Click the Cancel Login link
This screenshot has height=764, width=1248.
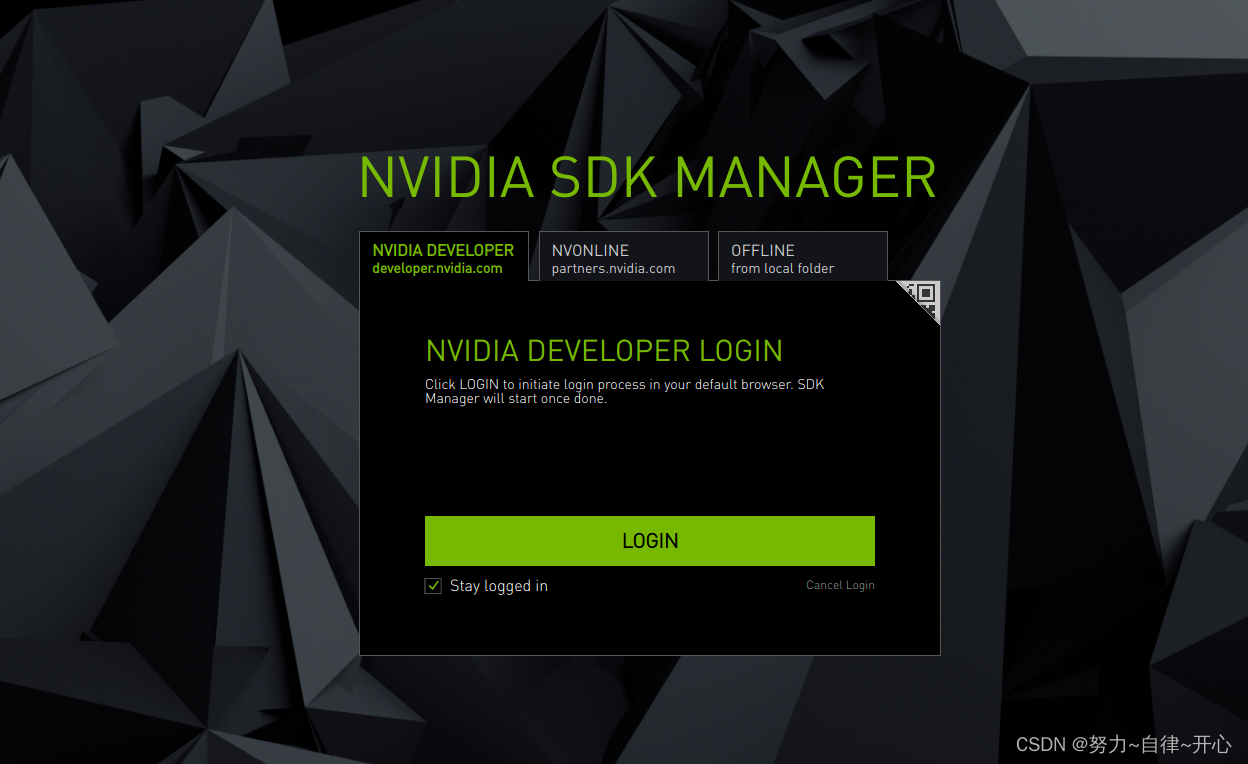pos(840,585)
